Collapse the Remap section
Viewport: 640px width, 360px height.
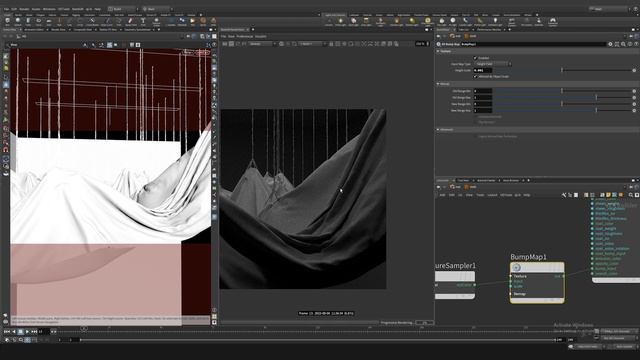[x=438, y=84]
